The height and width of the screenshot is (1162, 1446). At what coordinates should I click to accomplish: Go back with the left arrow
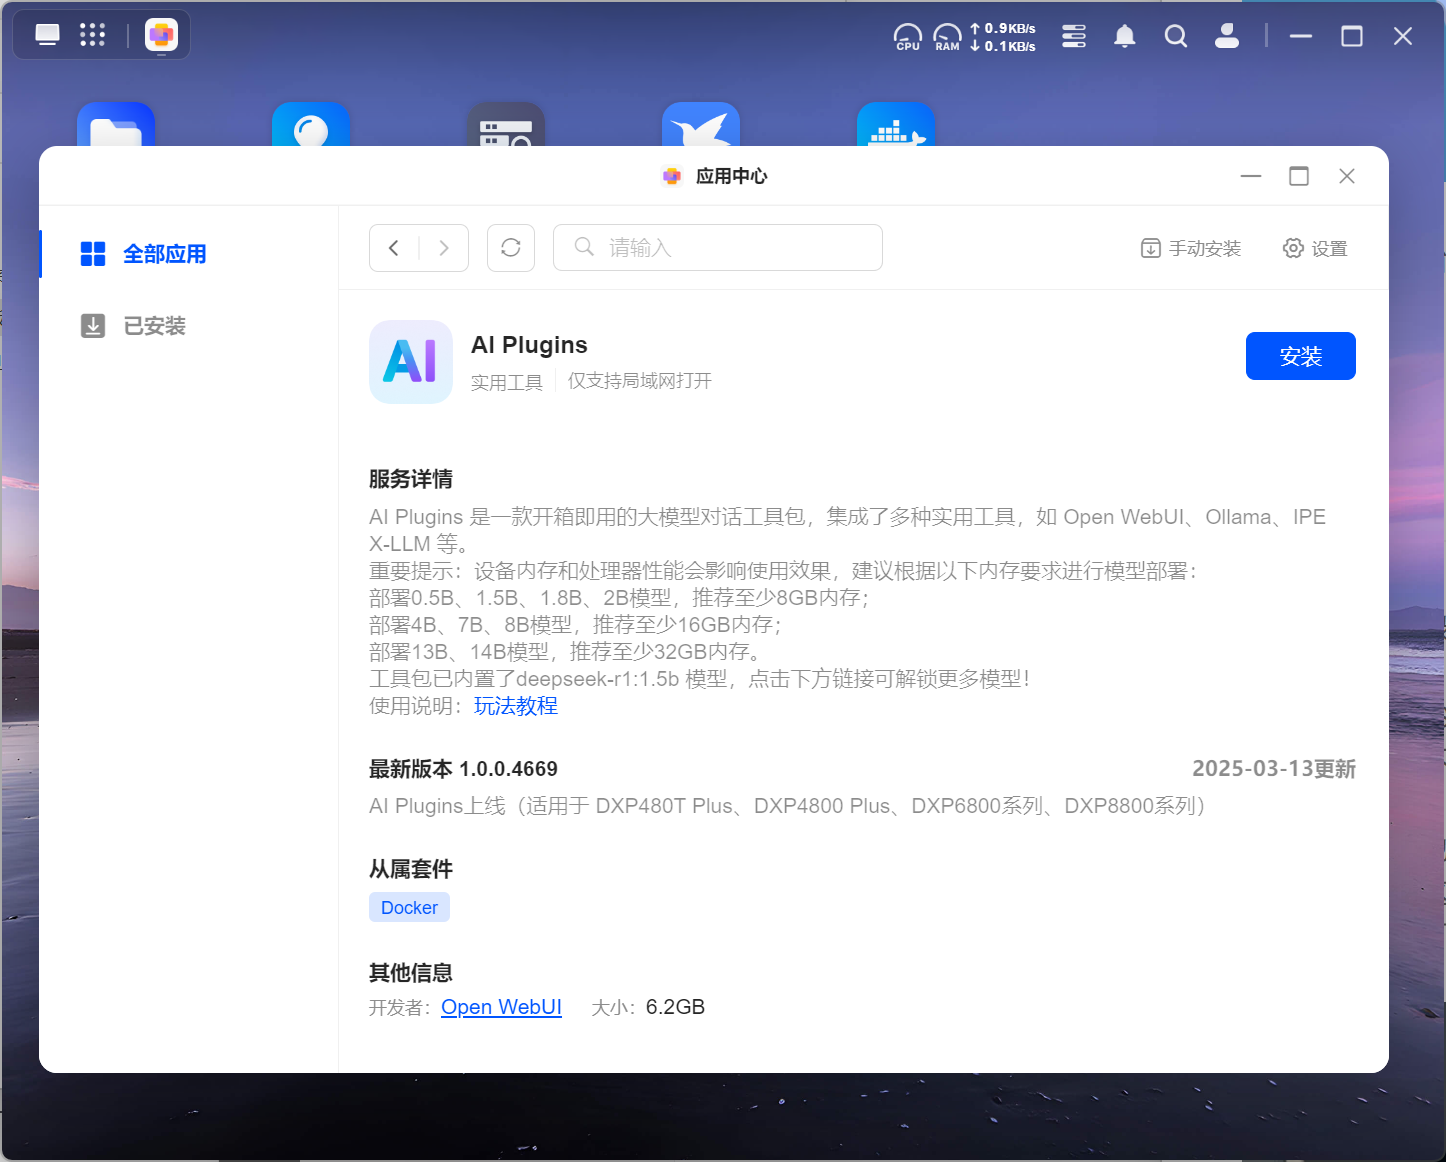tap(394, 248)
